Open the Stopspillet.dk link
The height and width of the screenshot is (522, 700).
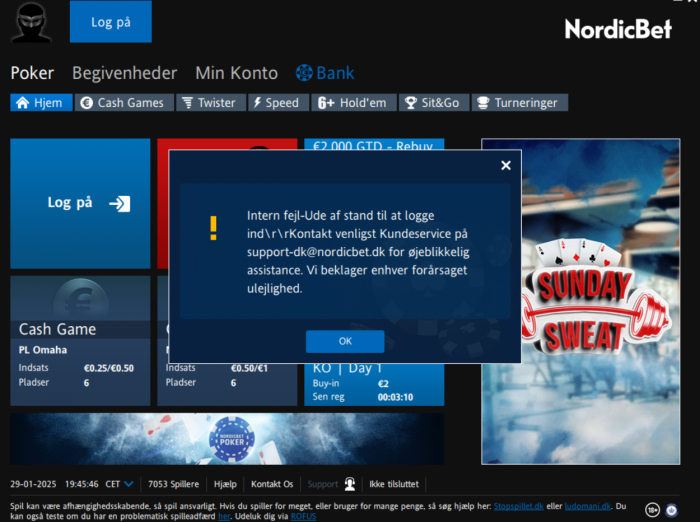point(518,506)
